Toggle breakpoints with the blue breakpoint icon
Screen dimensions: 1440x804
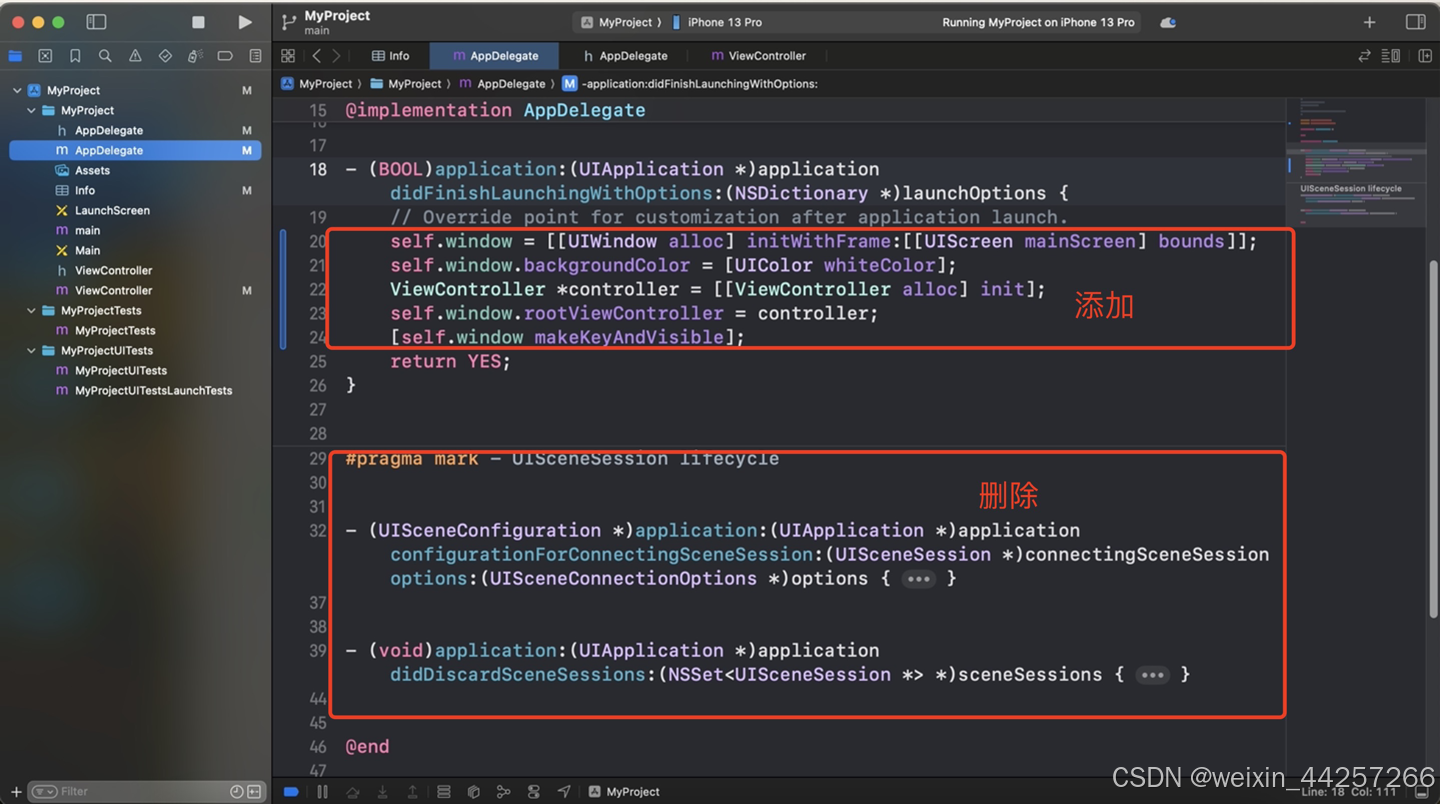click(290, 791)
